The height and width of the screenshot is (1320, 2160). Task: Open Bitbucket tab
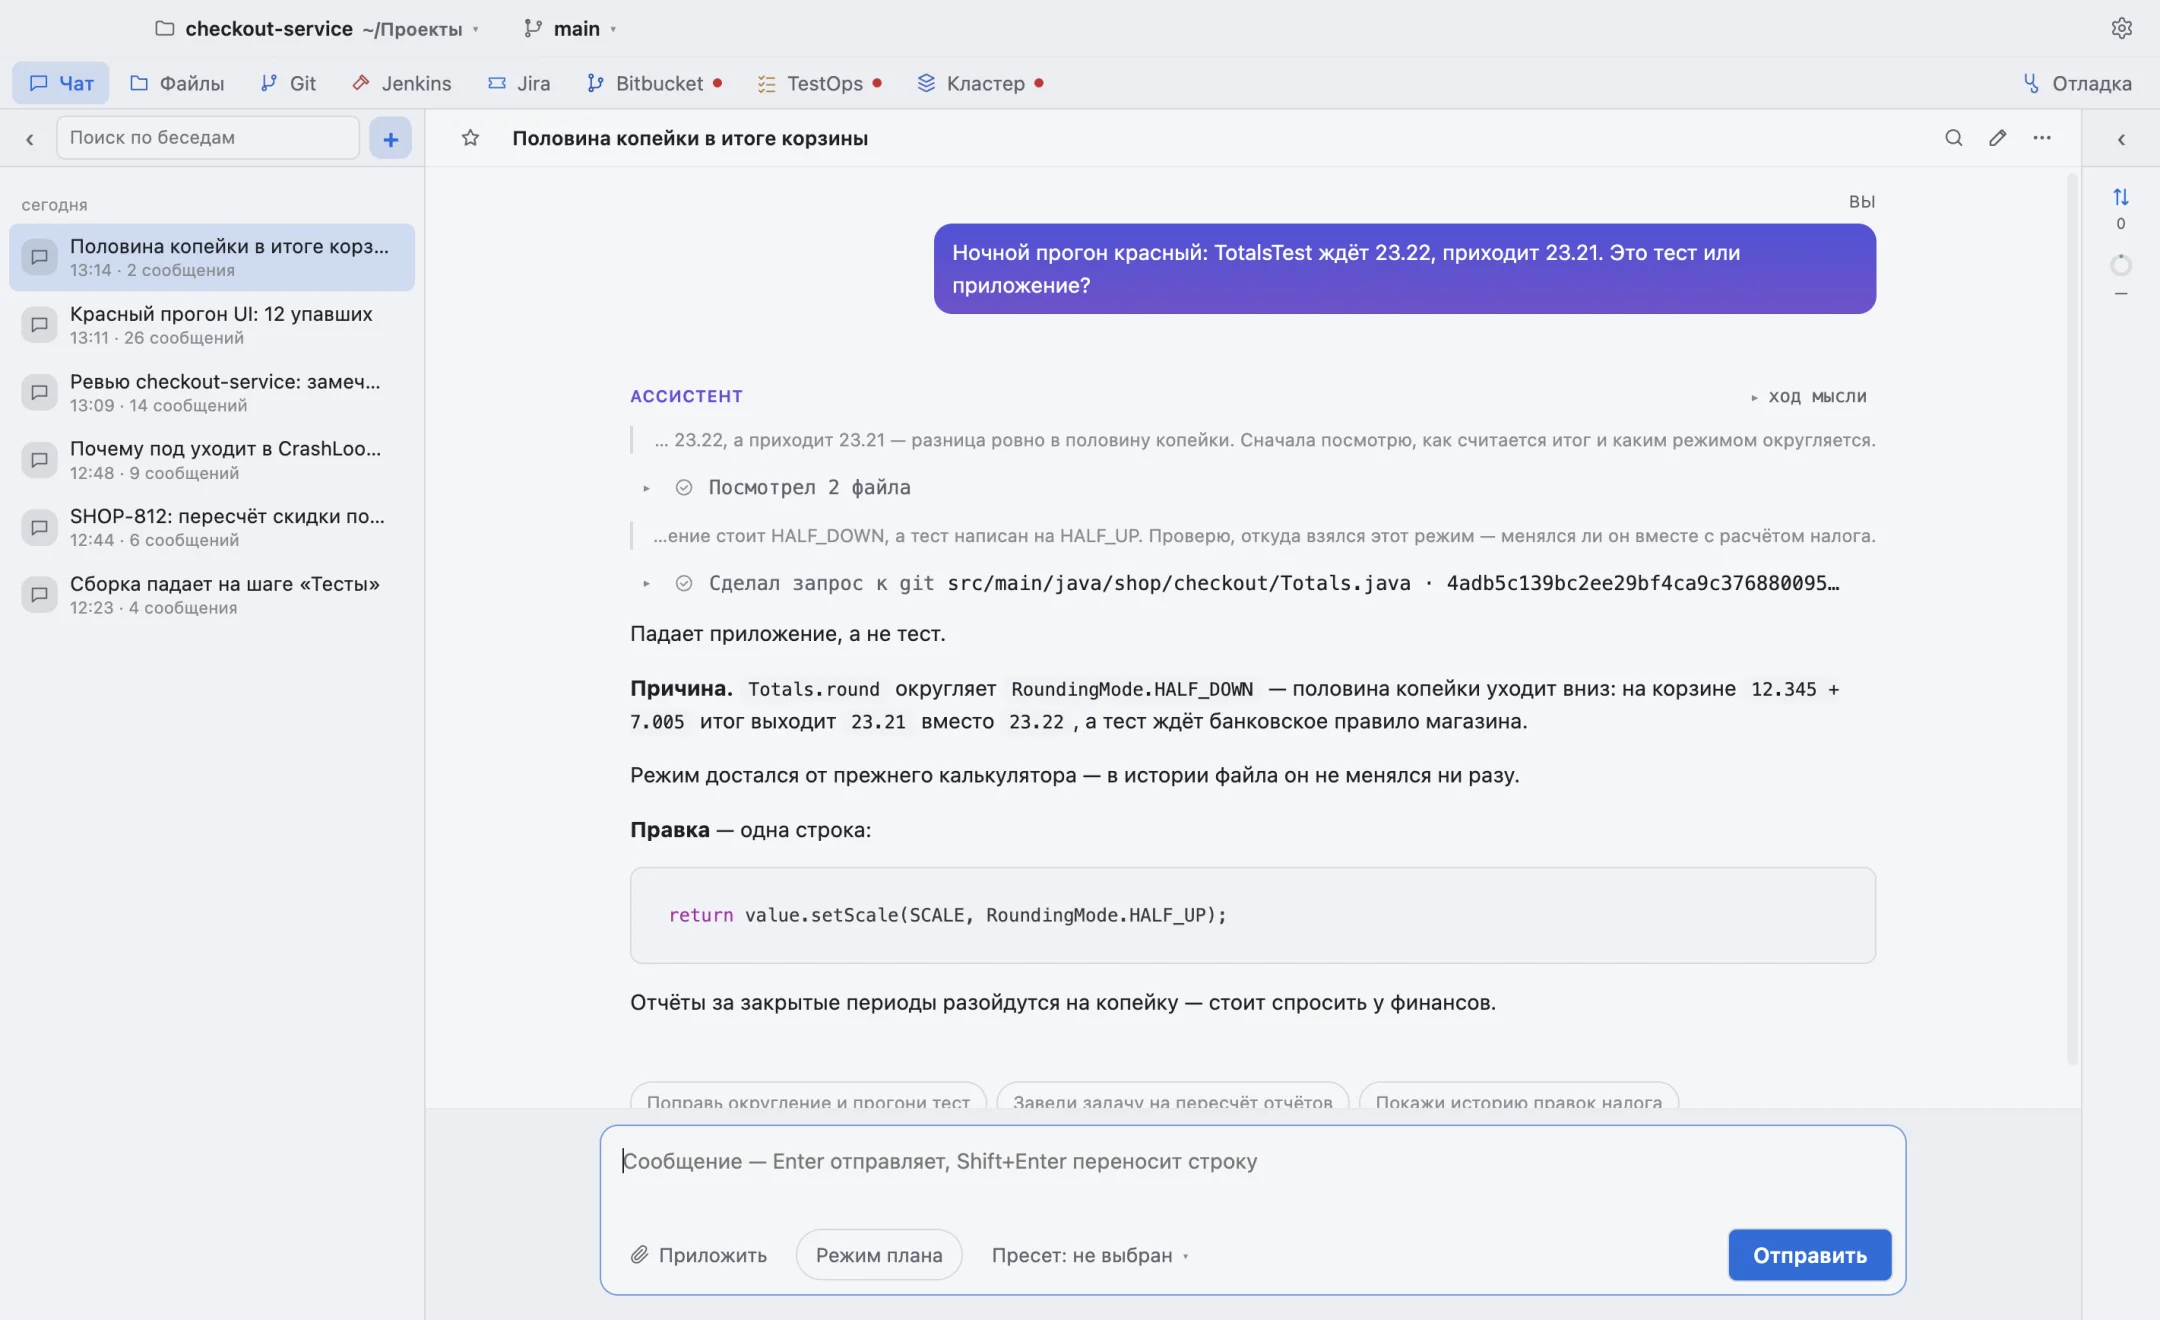[654, 83]
